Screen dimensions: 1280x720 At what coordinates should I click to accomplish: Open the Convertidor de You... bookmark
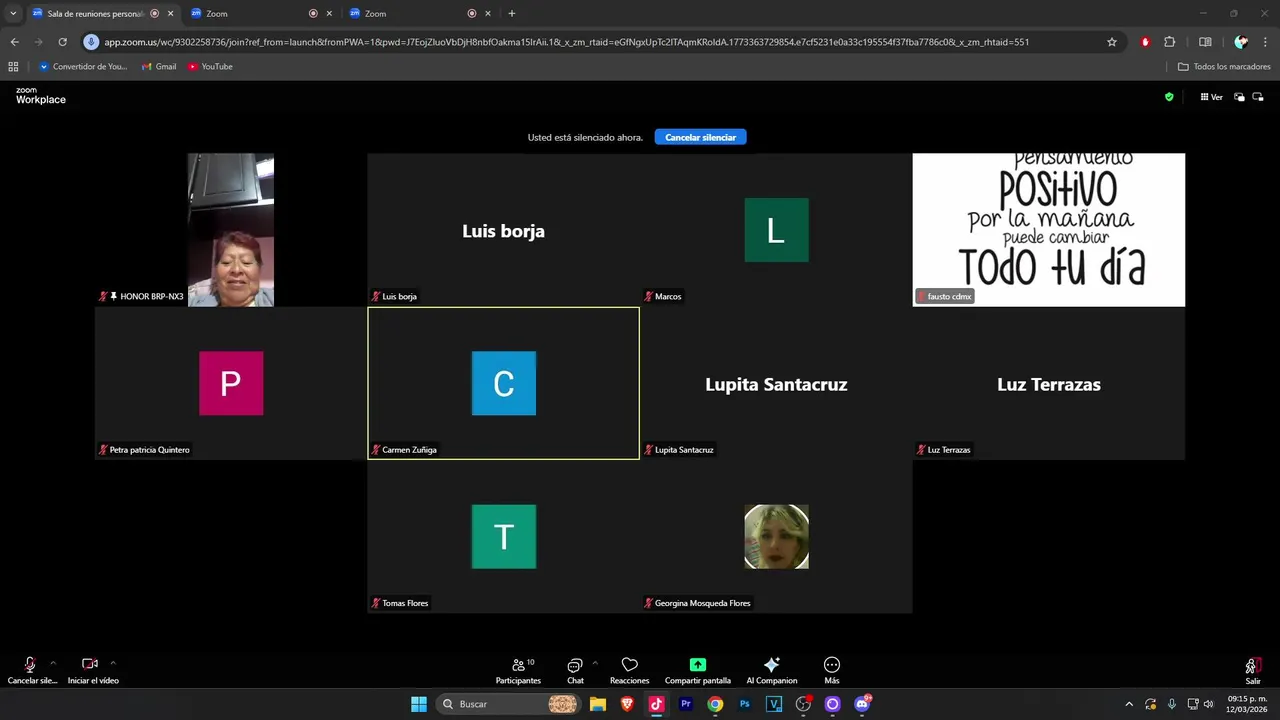point(83,67)
